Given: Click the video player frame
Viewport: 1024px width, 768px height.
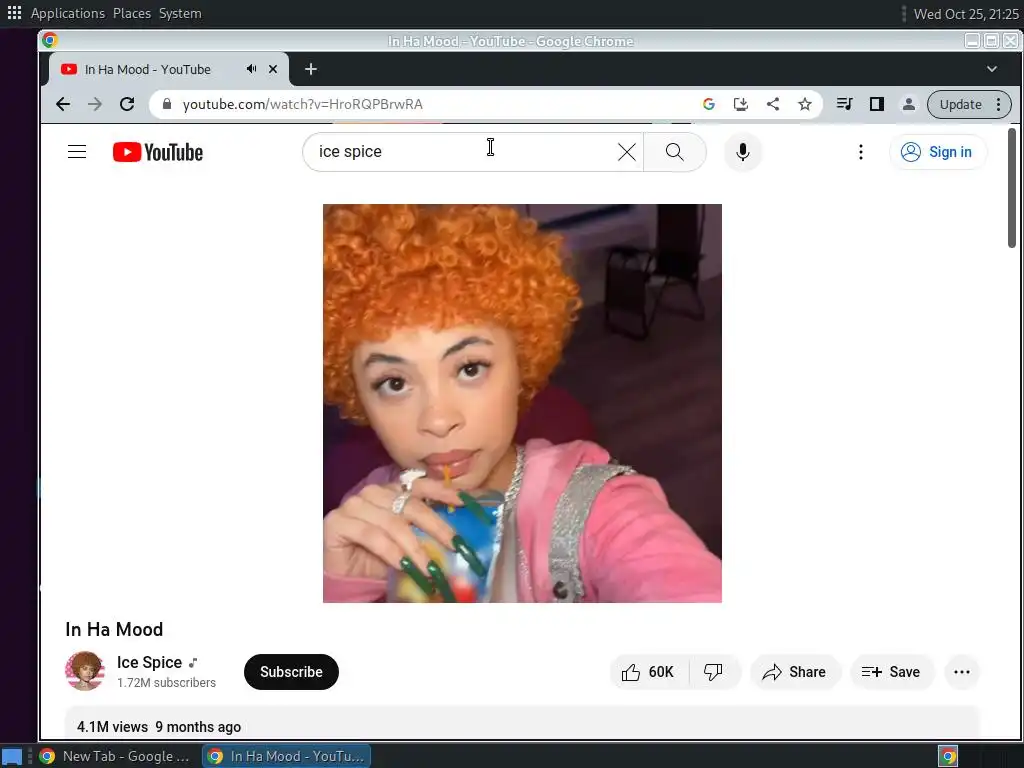Looking at the screenshot, I should pos(522,403).
